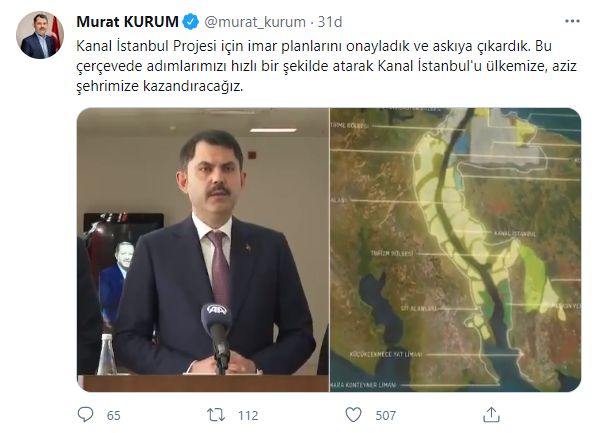Viewport: 595px width, 433px height.
Task: Open the three-dot more options menu
Action: (x=572, y=21)
